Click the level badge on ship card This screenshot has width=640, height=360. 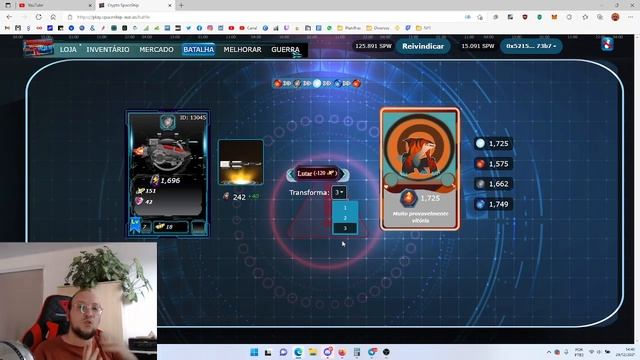pos(135,225)
